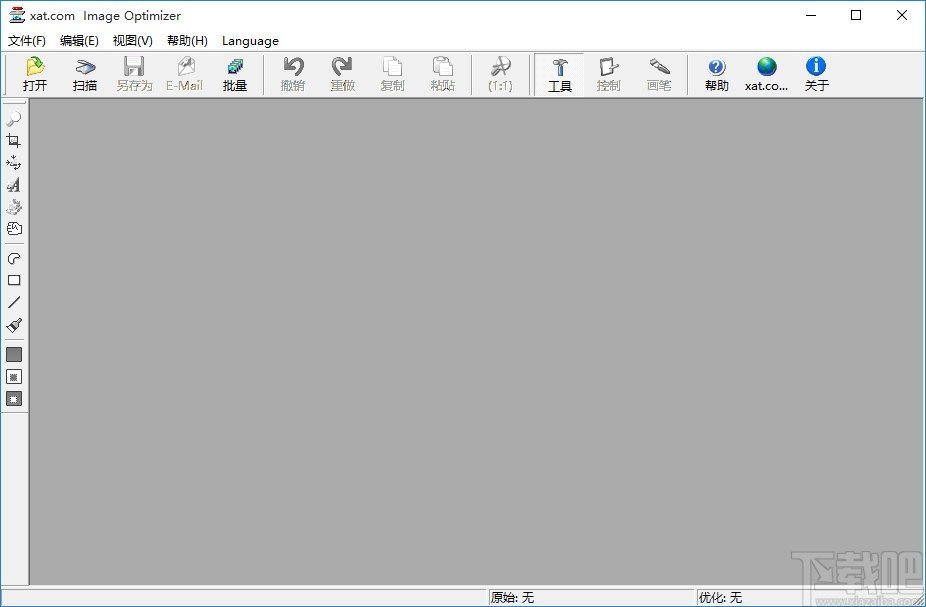Click the sidebar tool icon below the gears icon
Screen dimensions: 926x607
[14, 229]
